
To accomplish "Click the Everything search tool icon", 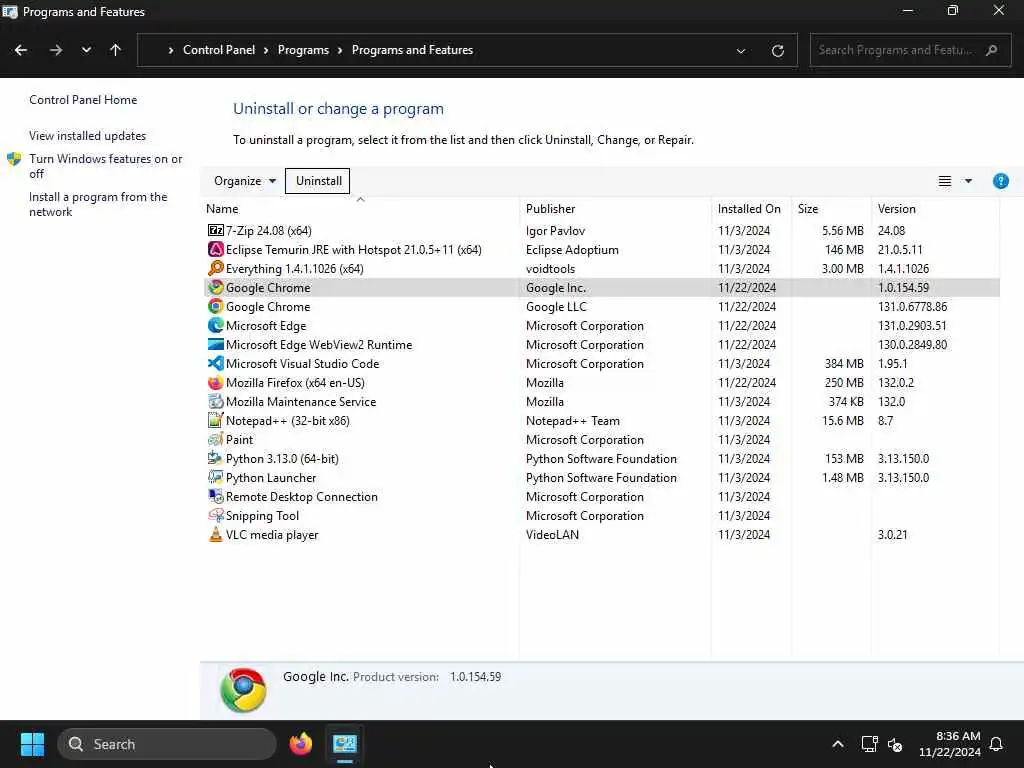I will coord(216,268).
